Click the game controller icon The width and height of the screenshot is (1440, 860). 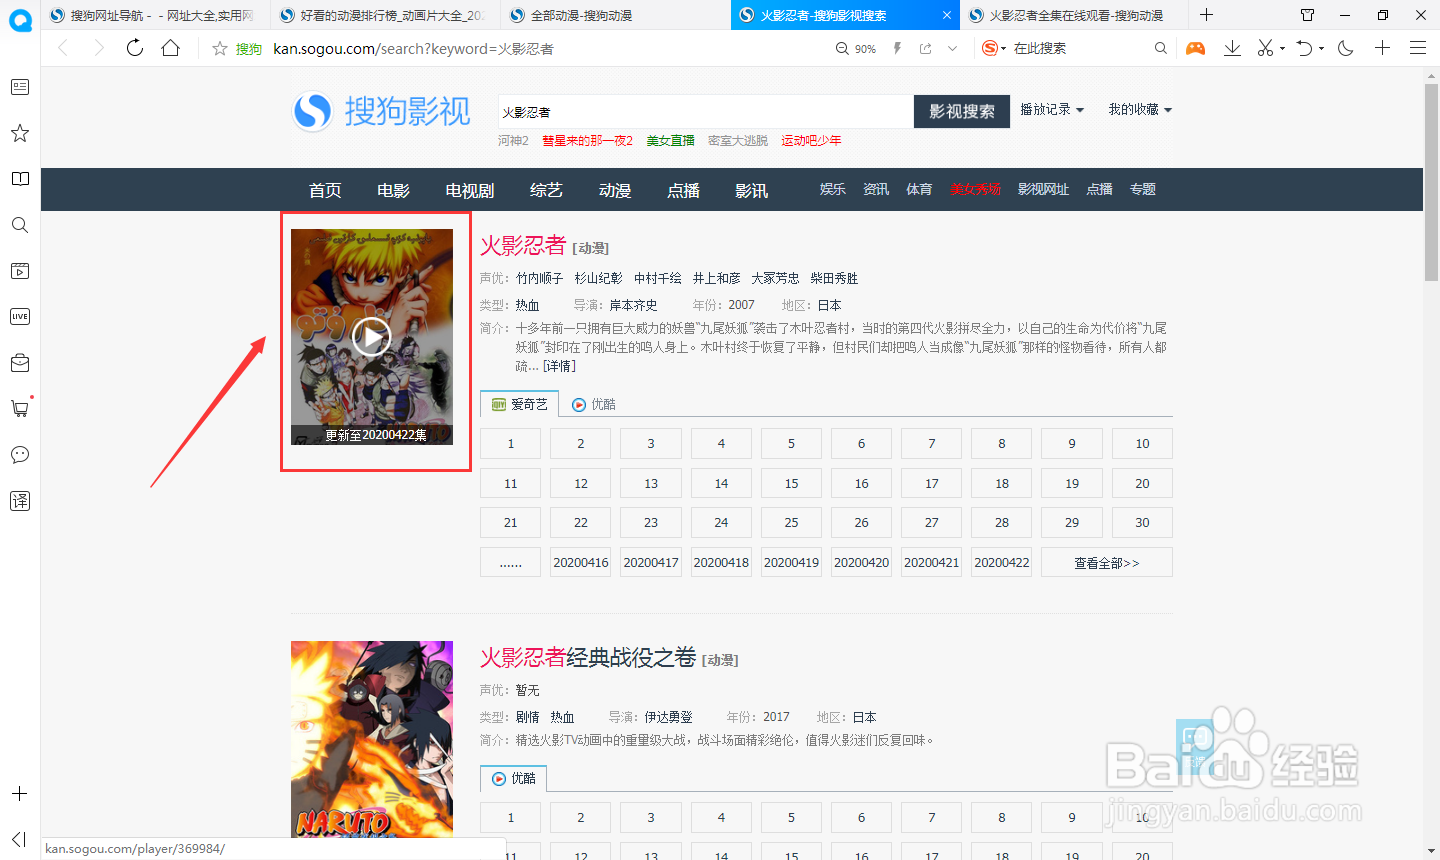pyautogui.click(x=1195, y=48)
